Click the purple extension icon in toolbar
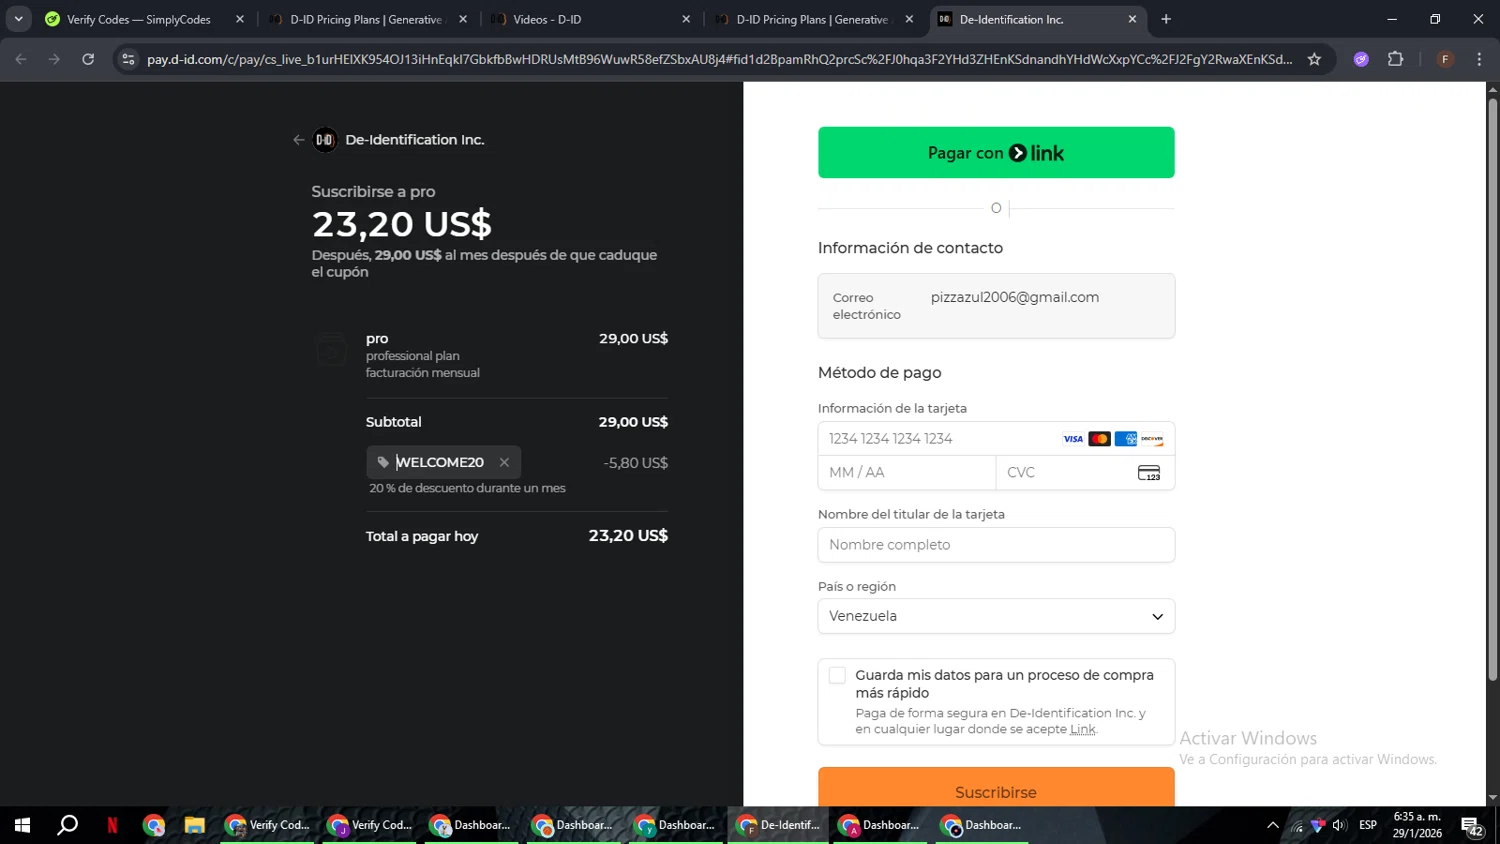The image size is (1500, 844). click(x=1361, y=59)
